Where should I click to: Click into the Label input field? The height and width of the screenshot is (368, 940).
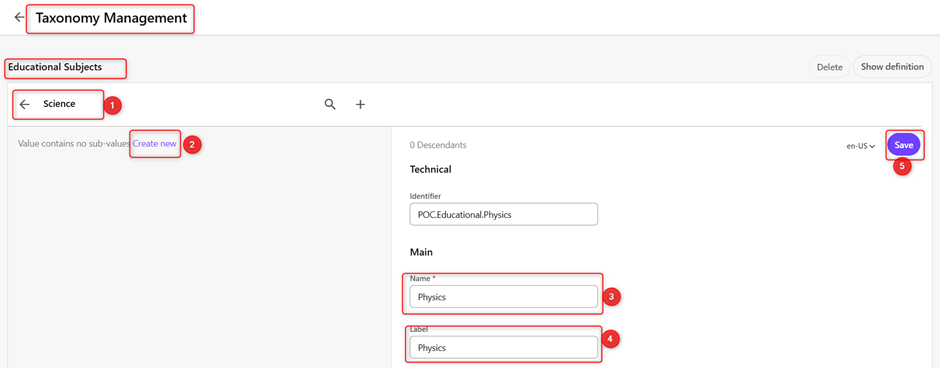point(504,348)
